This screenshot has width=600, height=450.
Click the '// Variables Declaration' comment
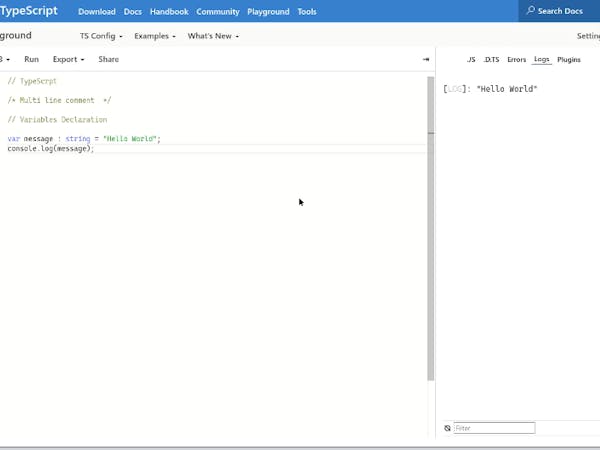(57, 120)
